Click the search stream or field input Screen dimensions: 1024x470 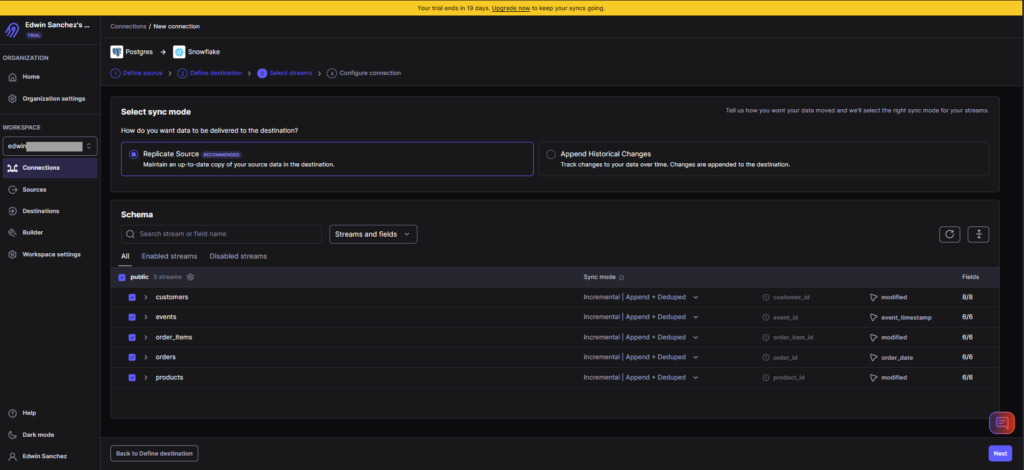(x=221, y=234)
